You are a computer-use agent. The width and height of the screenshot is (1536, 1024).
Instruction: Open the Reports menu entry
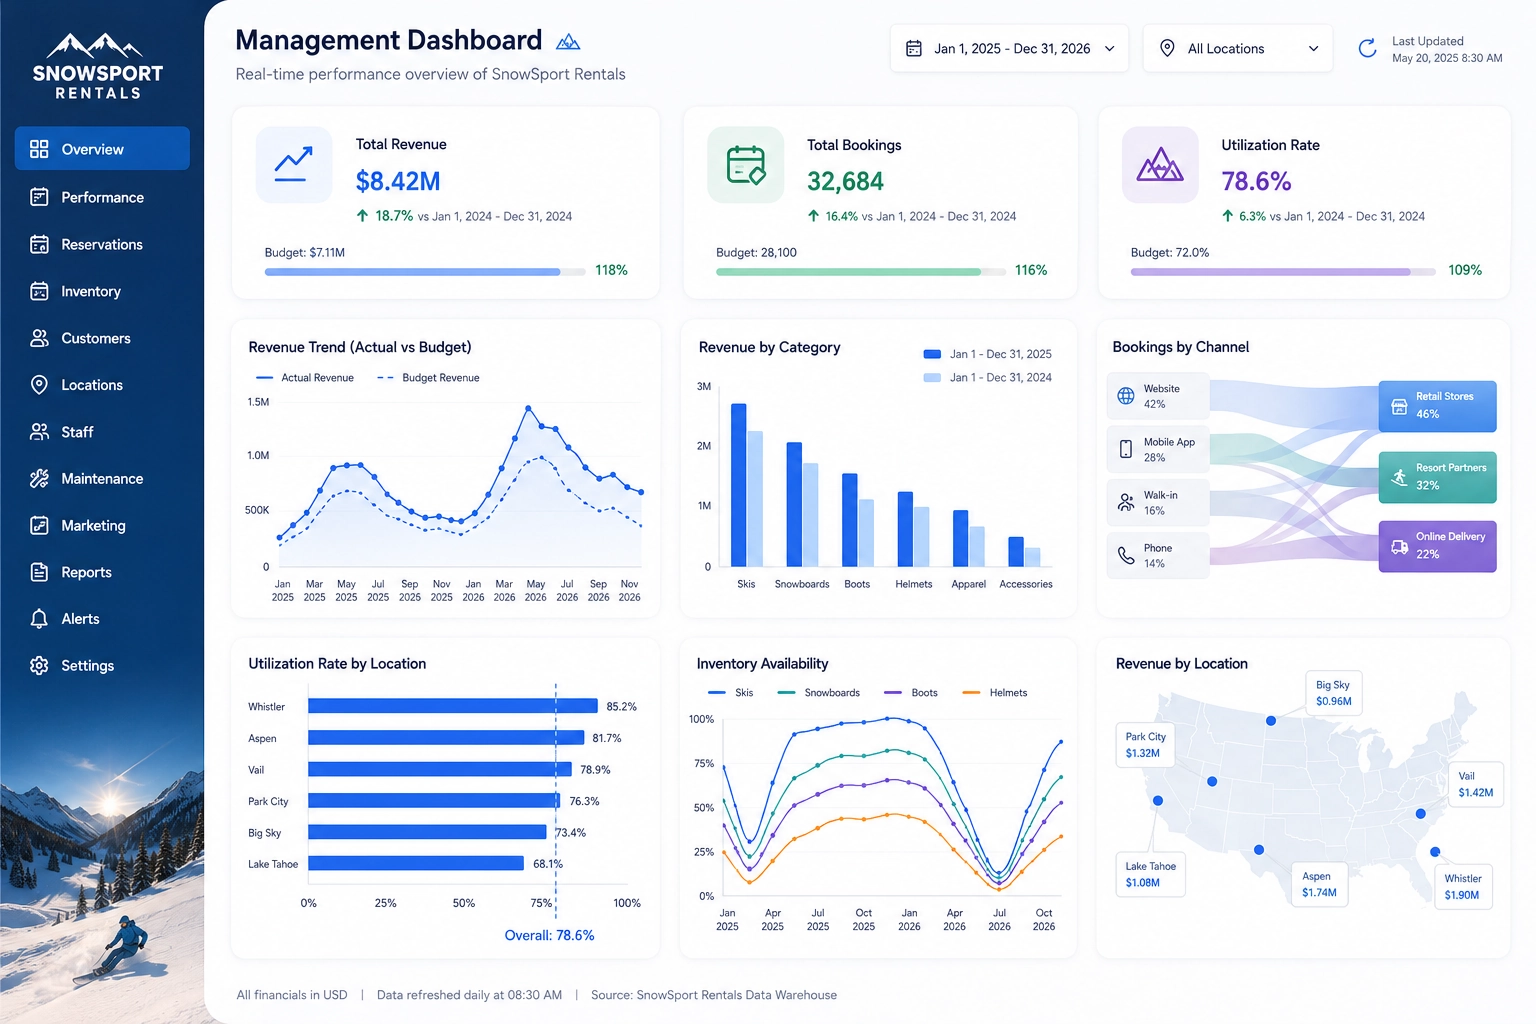[x=102, y=572]
